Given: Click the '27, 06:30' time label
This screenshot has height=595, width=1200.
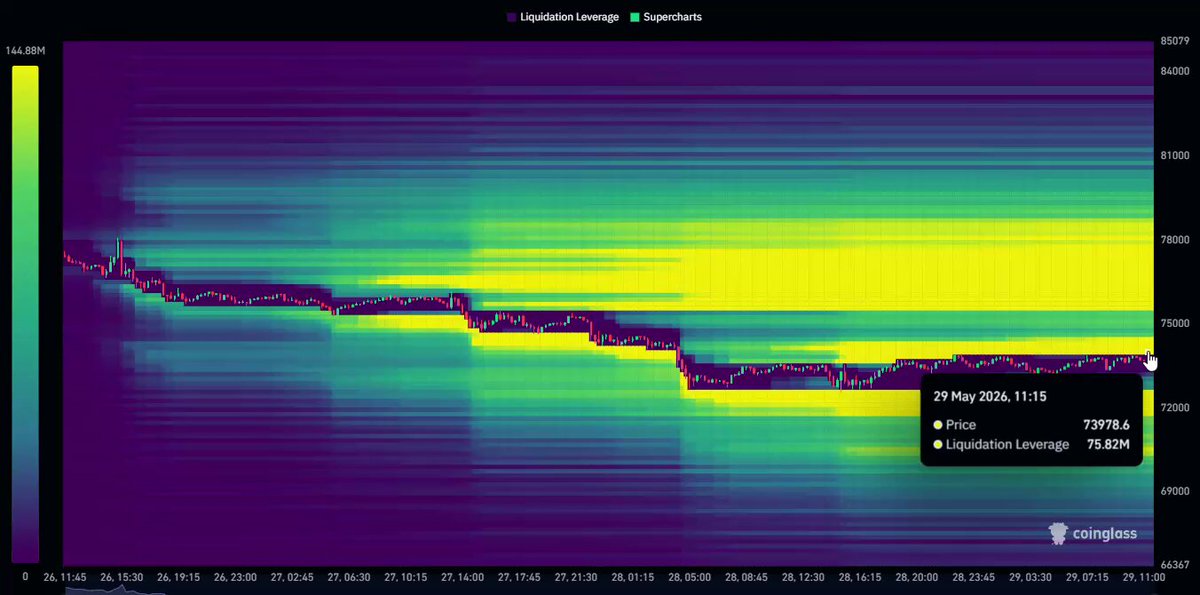Looking at the screenshot, I should (349, 577).
